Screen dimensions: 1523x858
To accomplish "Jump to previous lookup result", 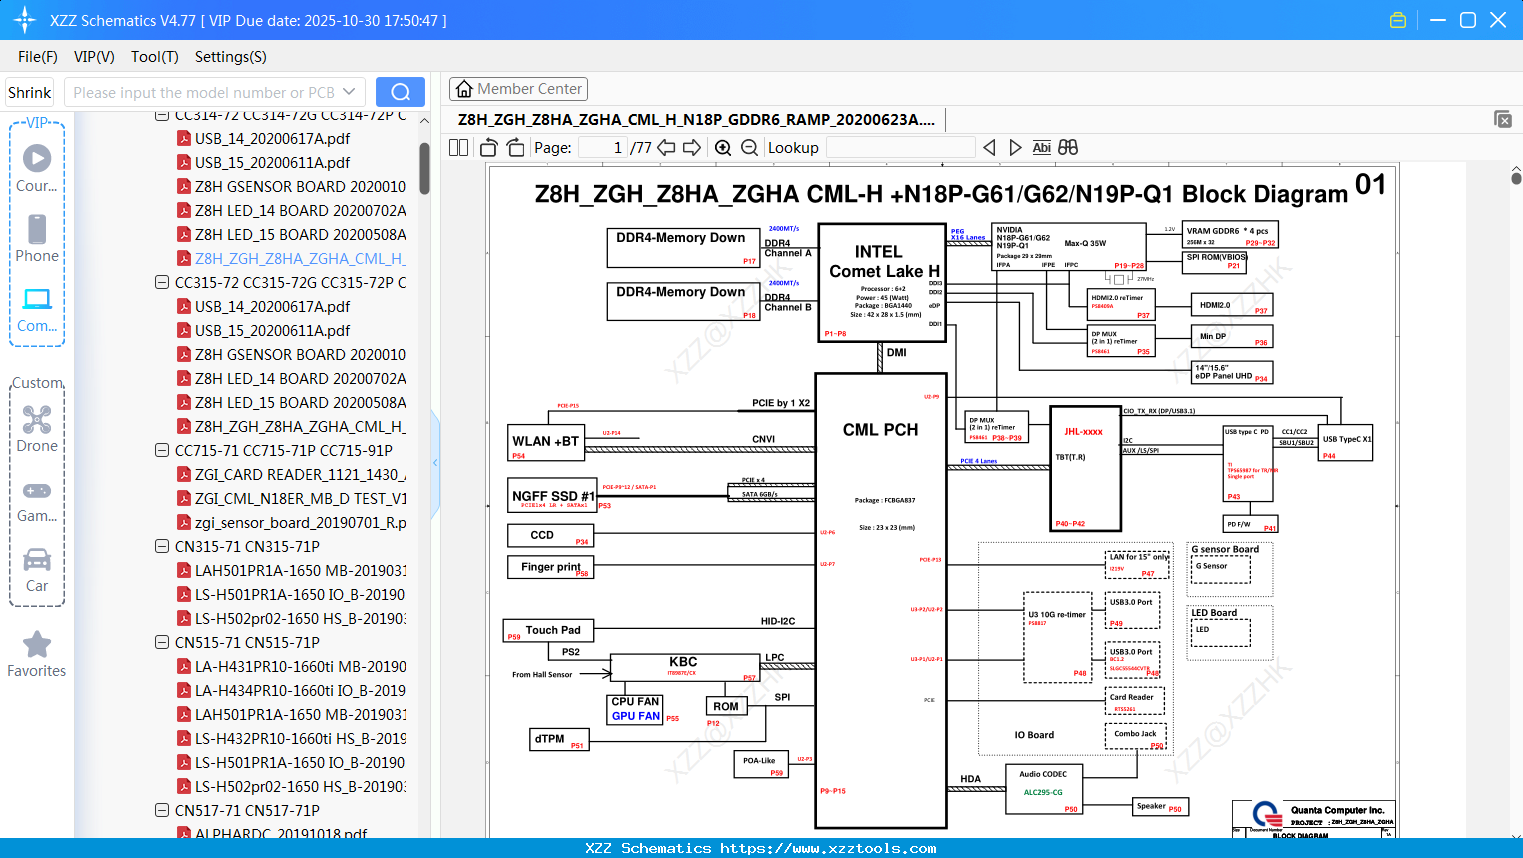I will pyautogui.click(x=989, y=148).
